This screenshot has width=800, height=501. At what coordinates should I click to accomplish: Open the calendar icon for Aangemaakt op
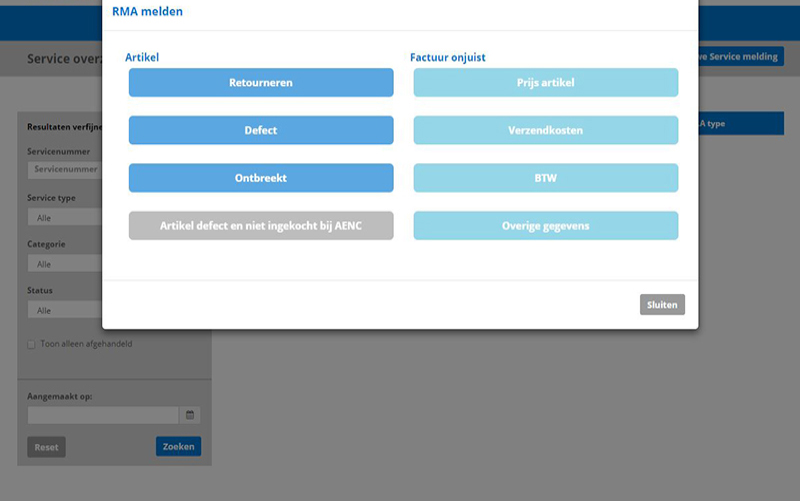[190, 415]
